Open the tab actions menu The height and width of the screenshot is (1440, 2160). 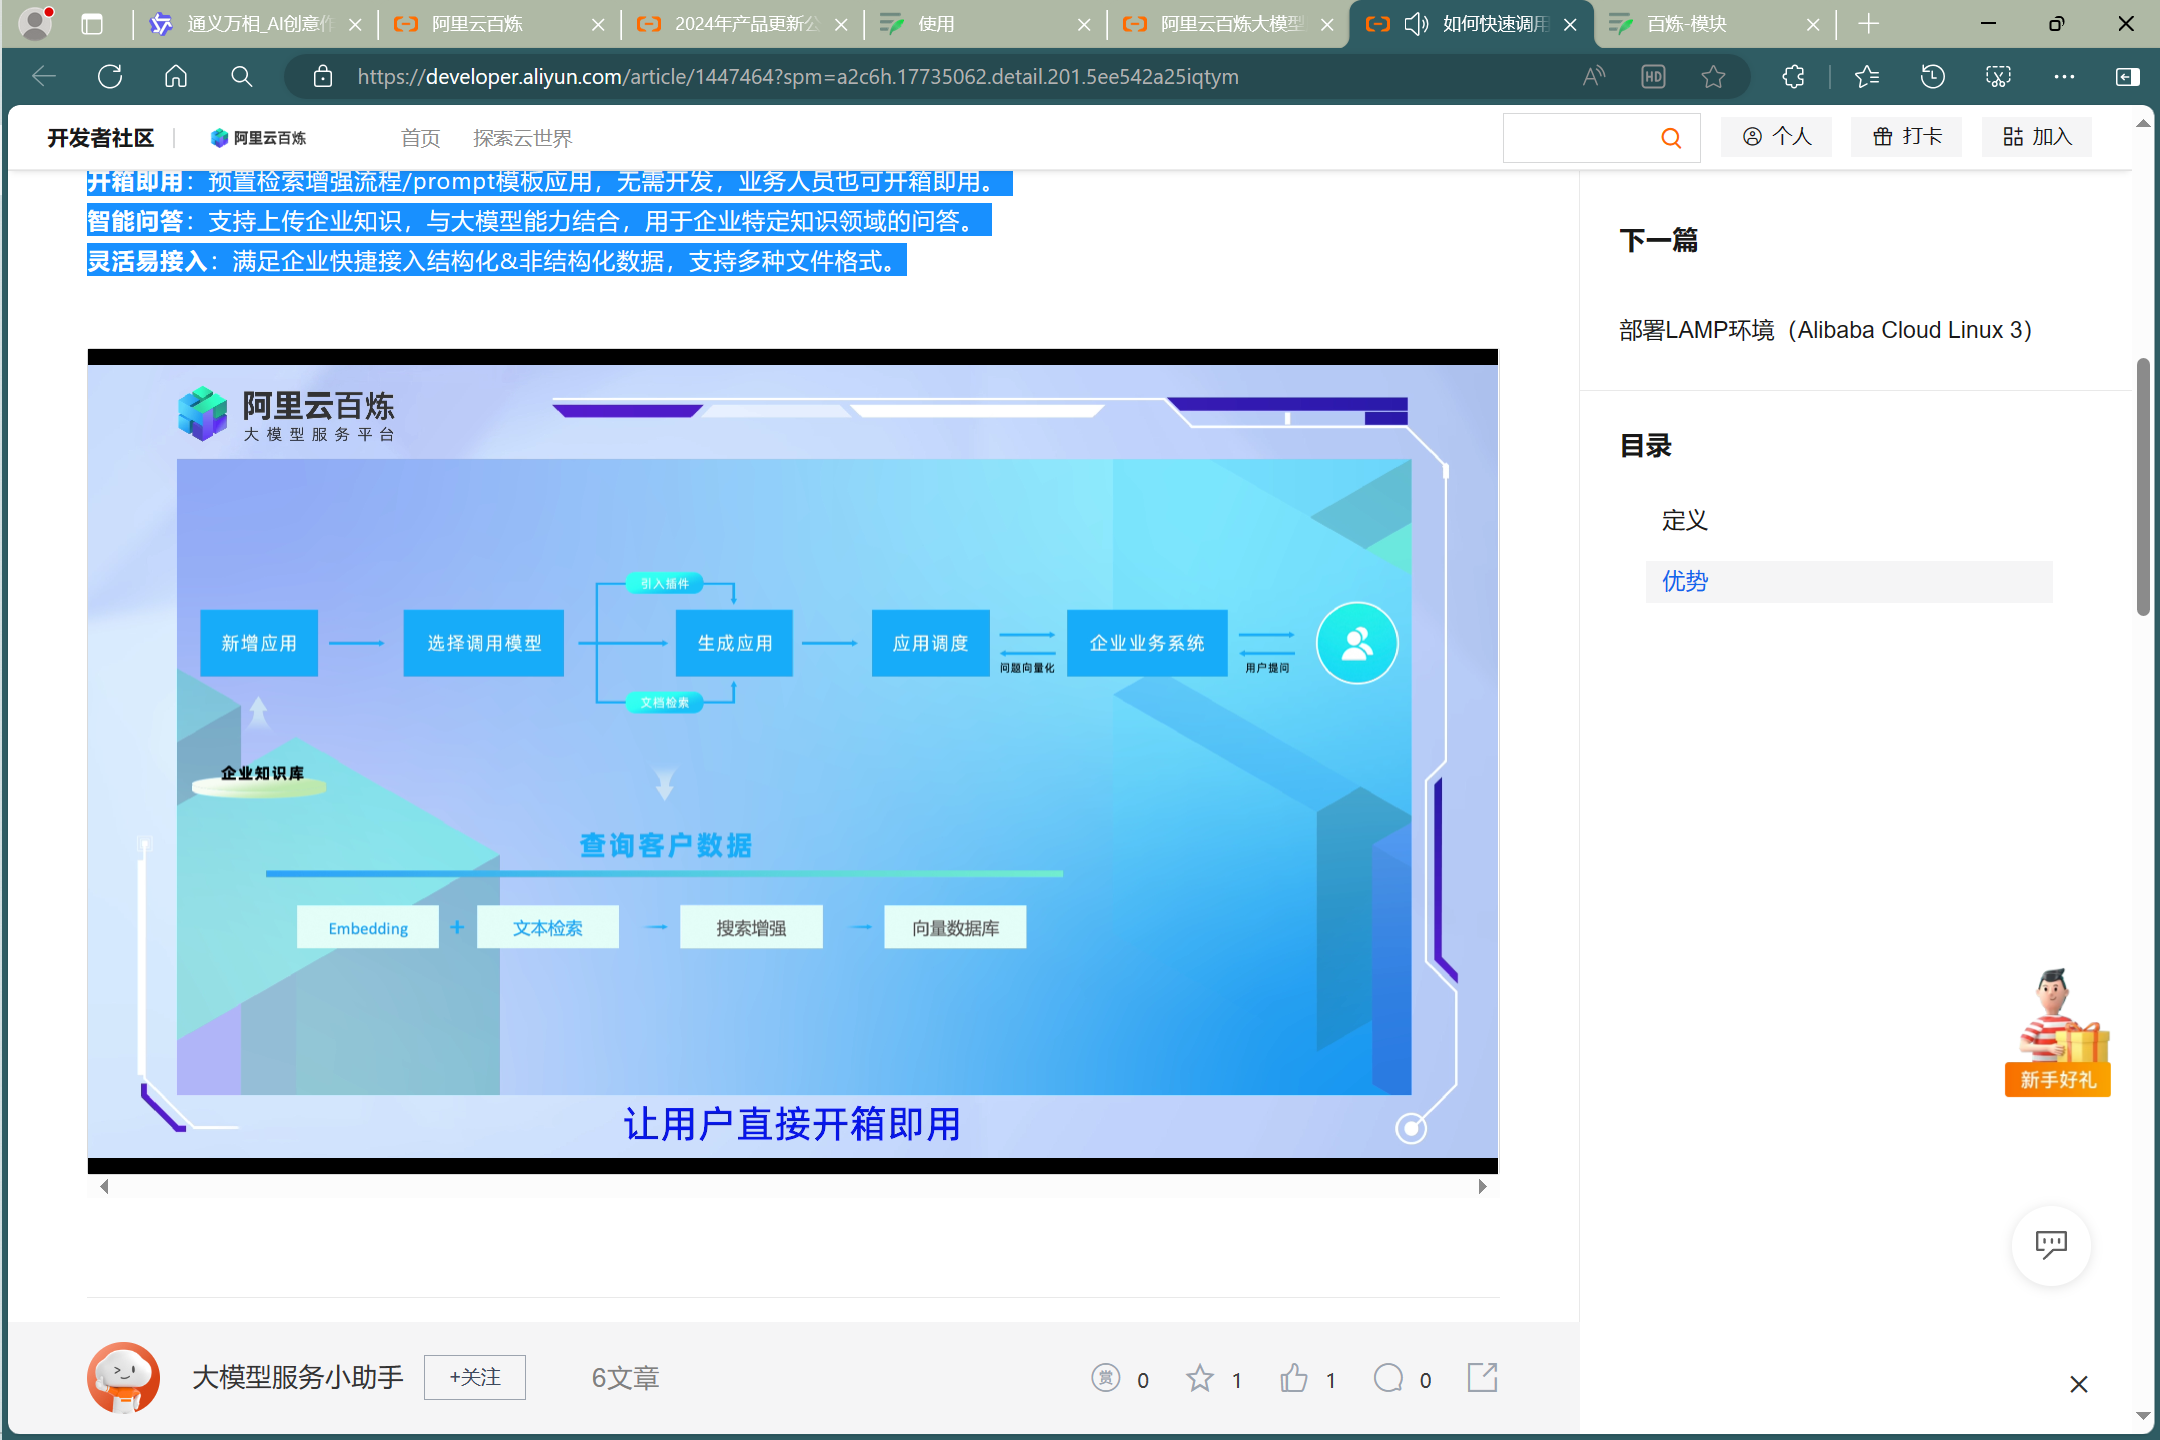[x=92, y=24]
